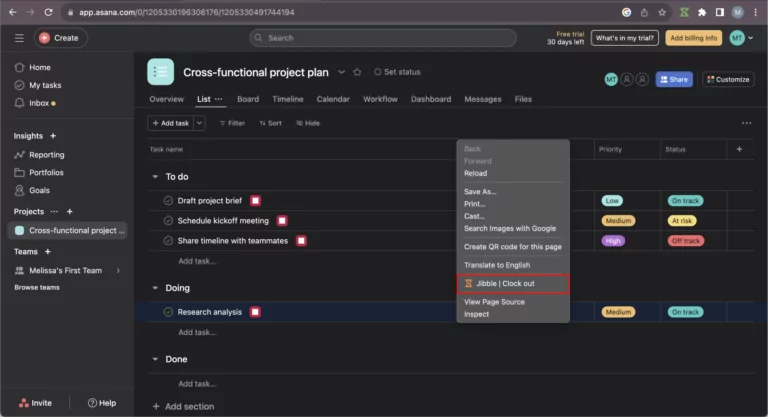Click the hamburger menu icon
The width and height of the screenshot is (768, 417).
(x=19, y=38)
